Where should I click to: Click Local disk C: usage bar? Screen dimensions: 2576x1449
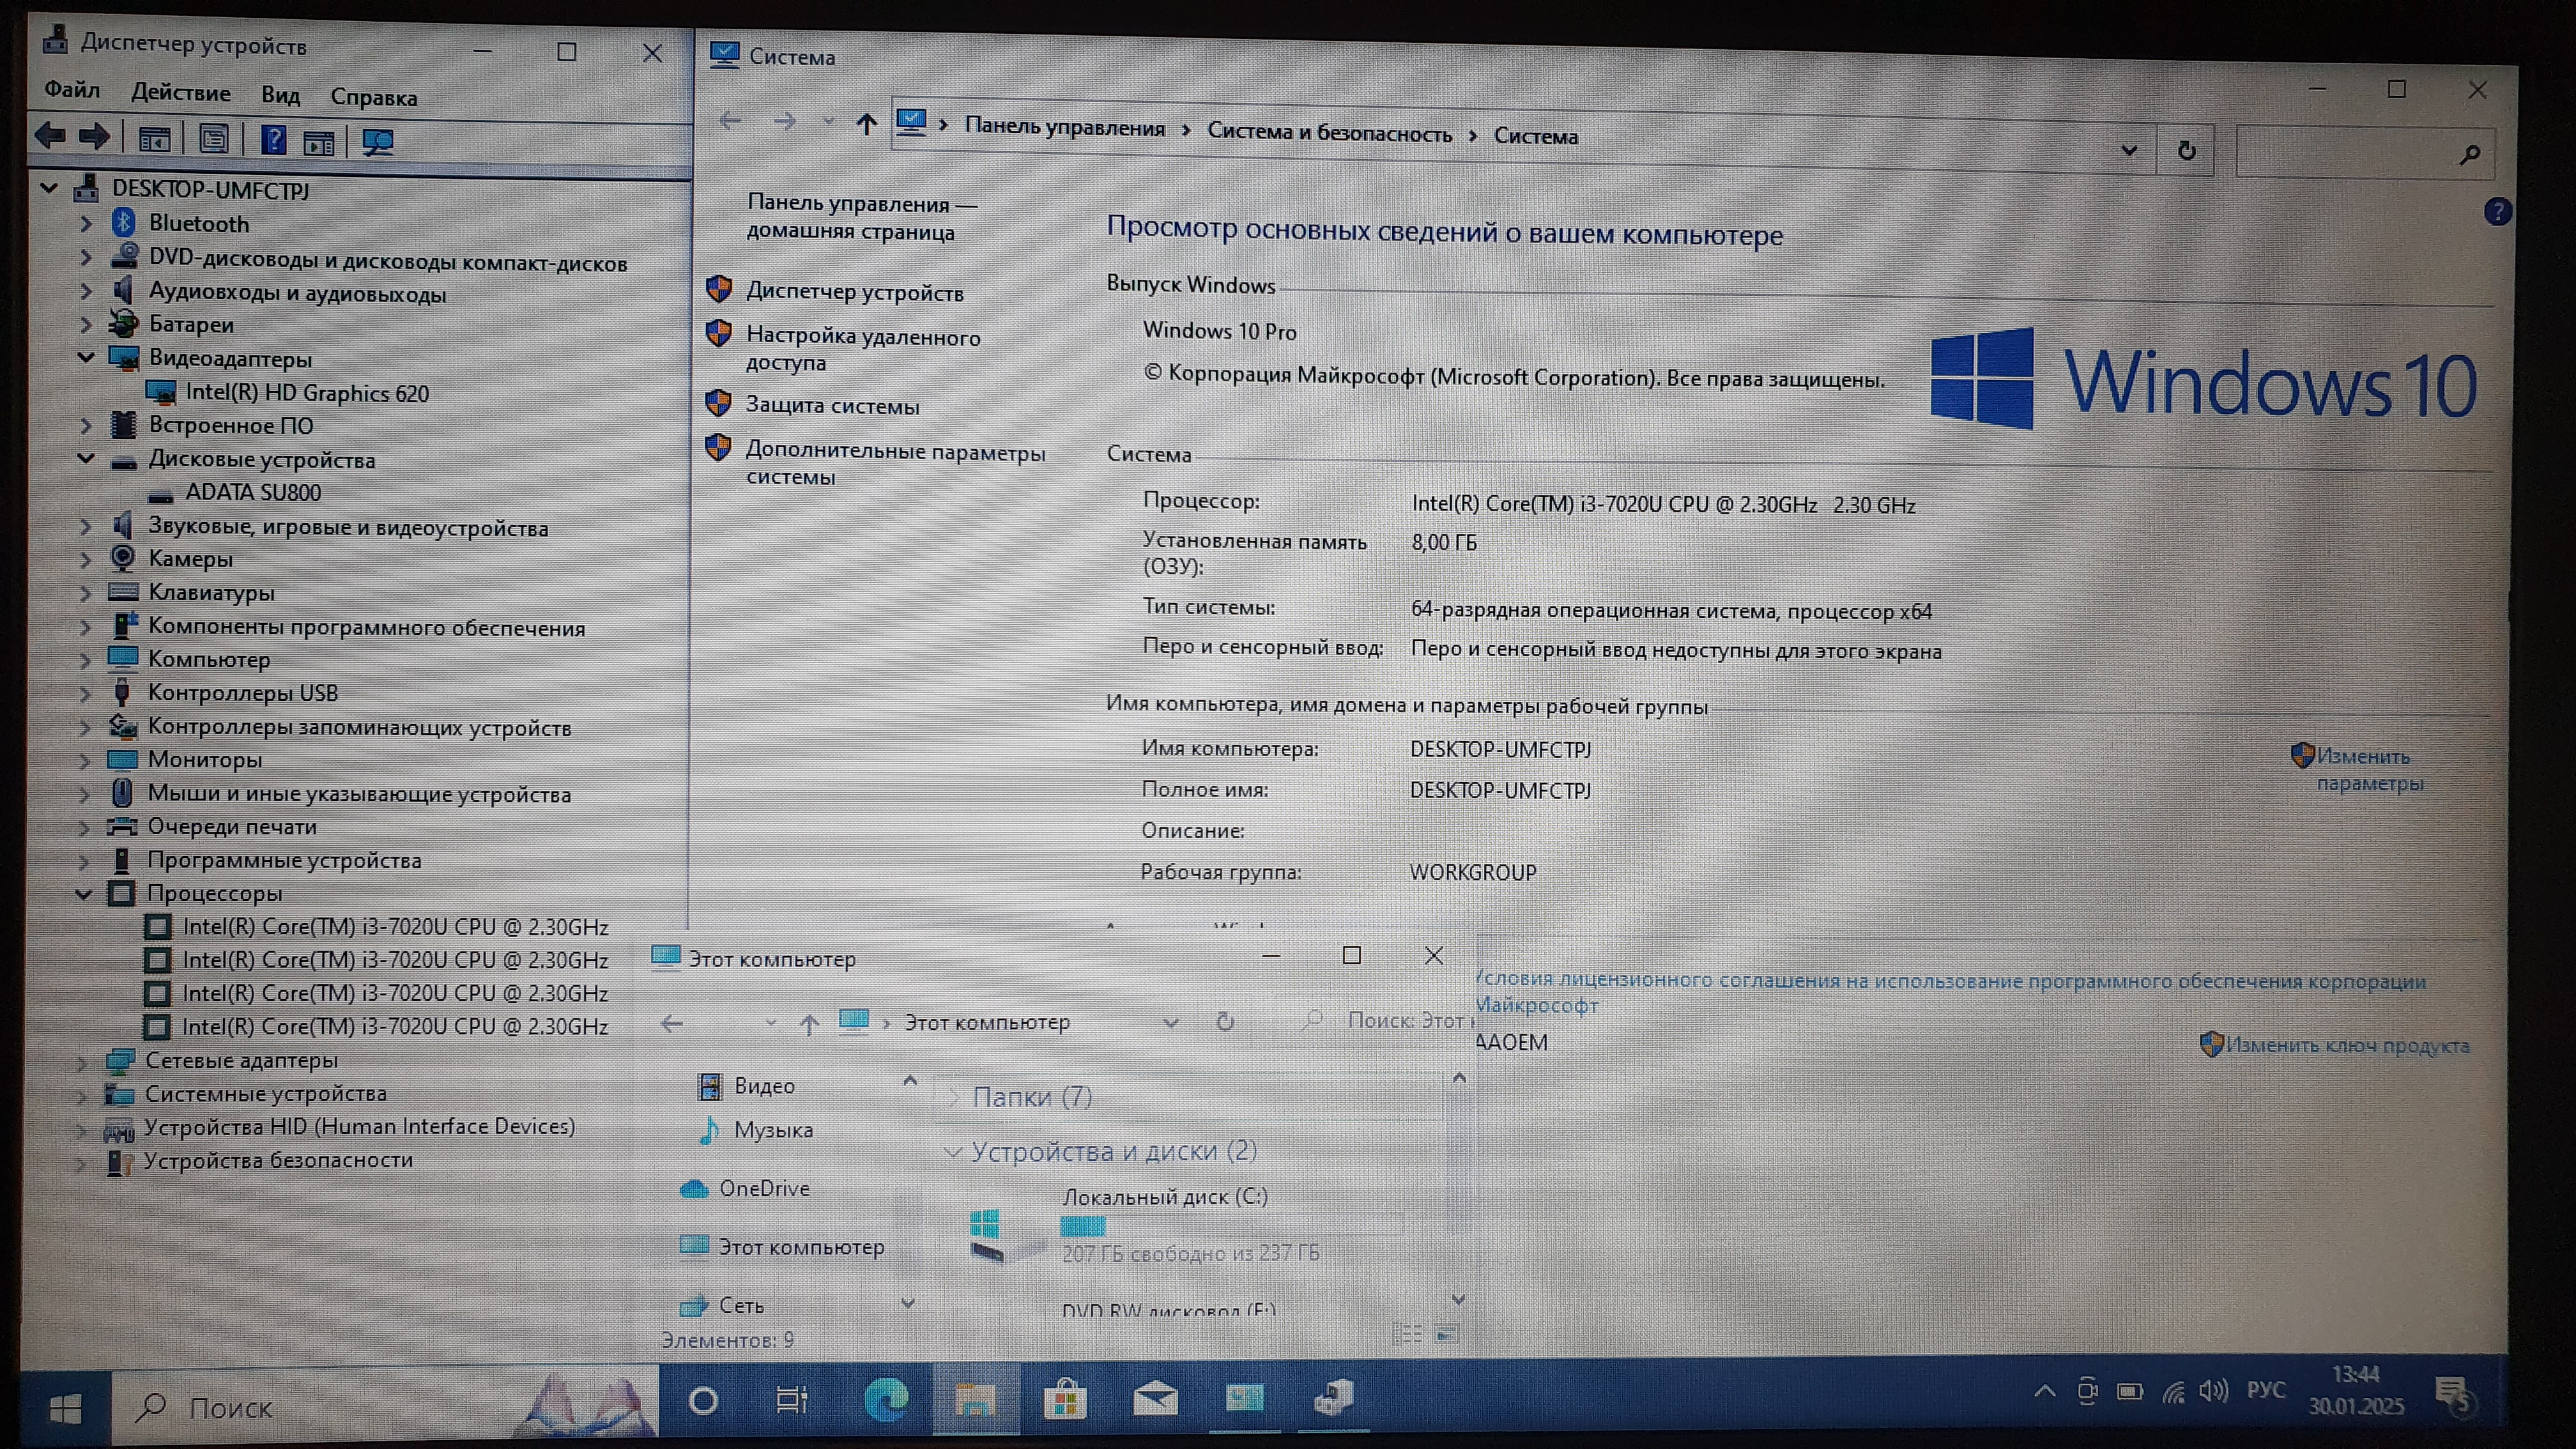point(1231,1226)
